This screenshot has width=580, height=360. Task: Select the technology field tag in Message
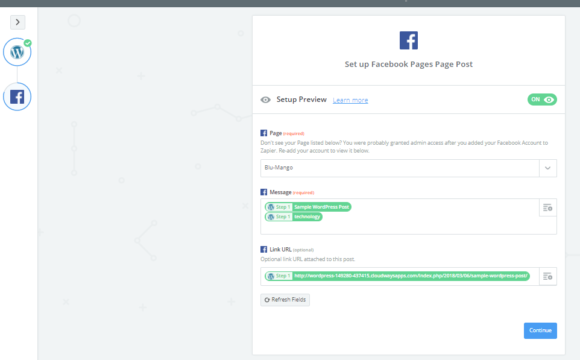tap(293, 217)
